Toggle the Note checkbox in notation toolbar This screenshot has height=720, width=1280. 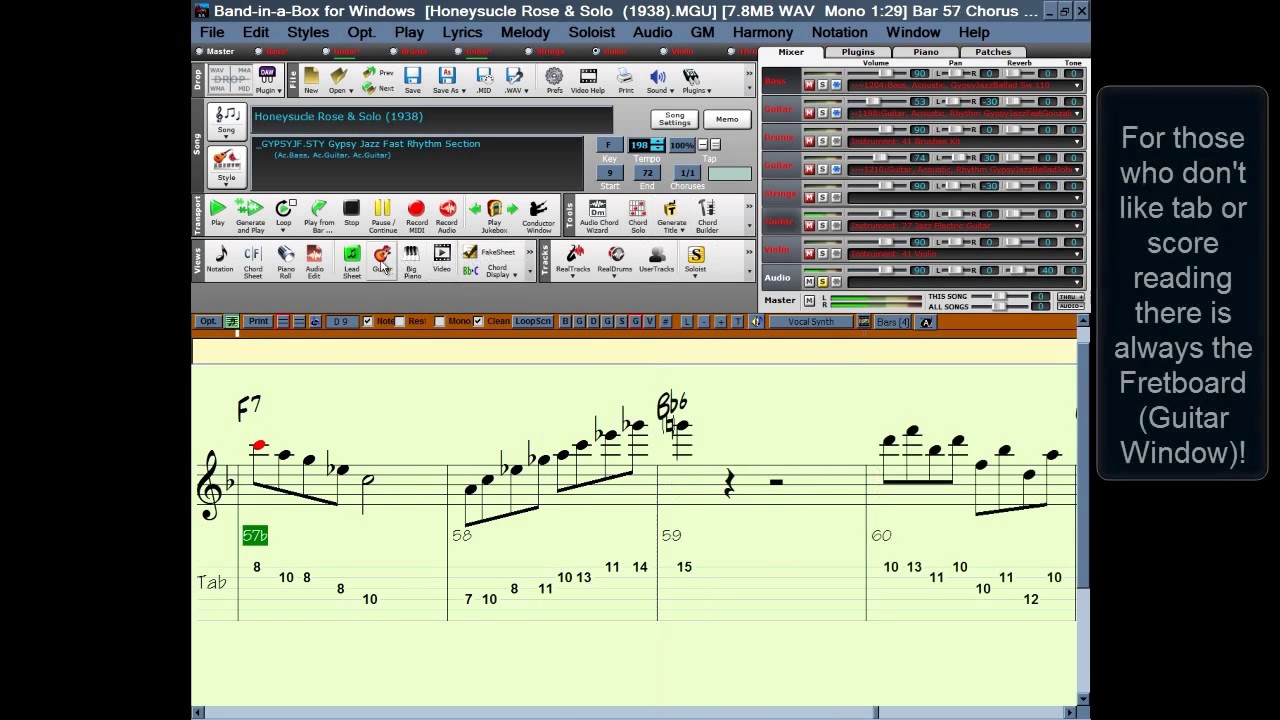[x=367, y=321]
